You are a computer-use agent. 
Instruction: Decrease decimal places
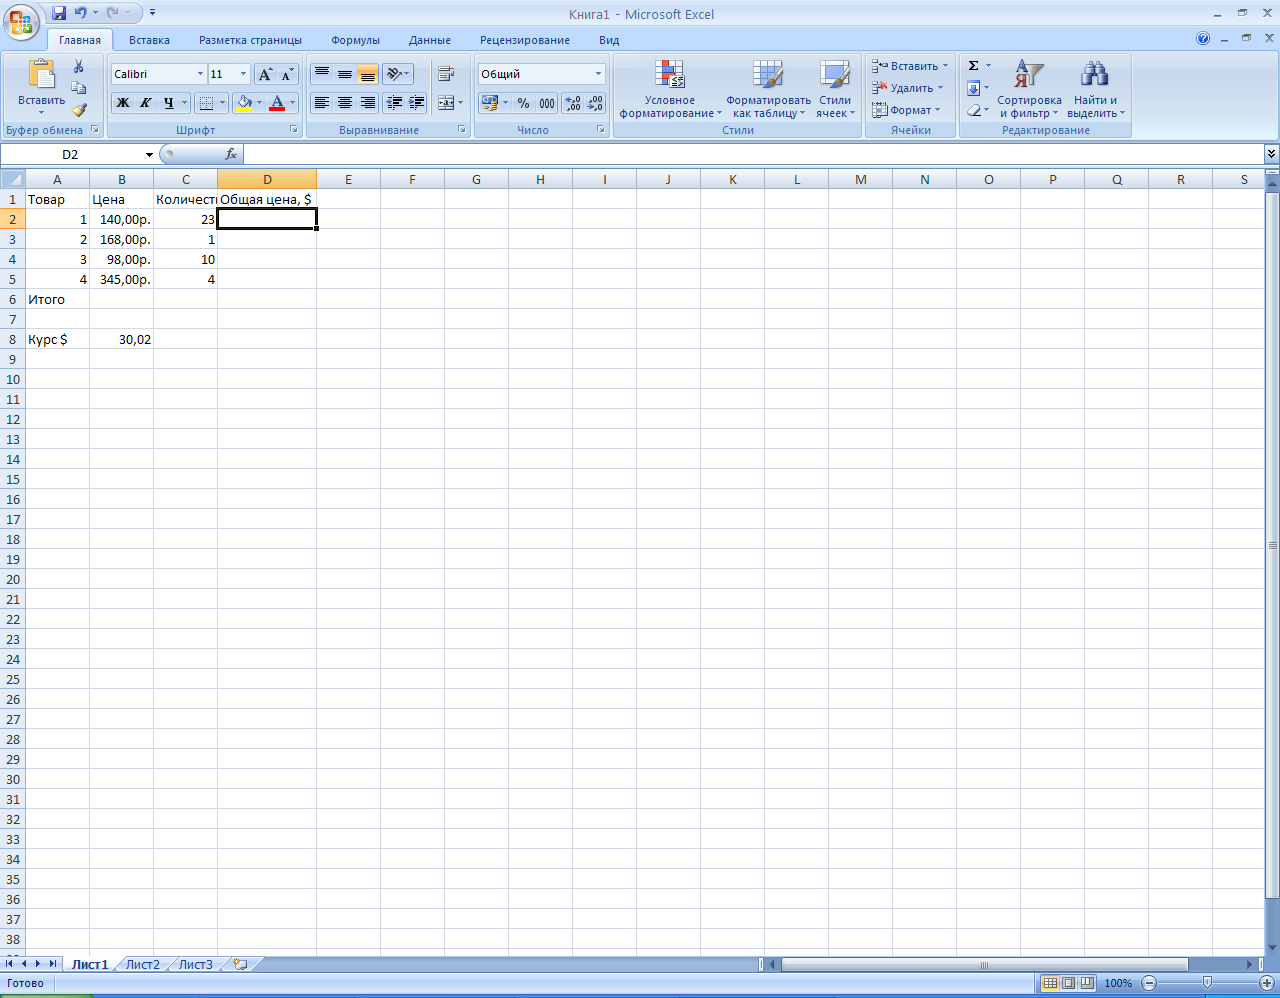(x=595, y=103)
